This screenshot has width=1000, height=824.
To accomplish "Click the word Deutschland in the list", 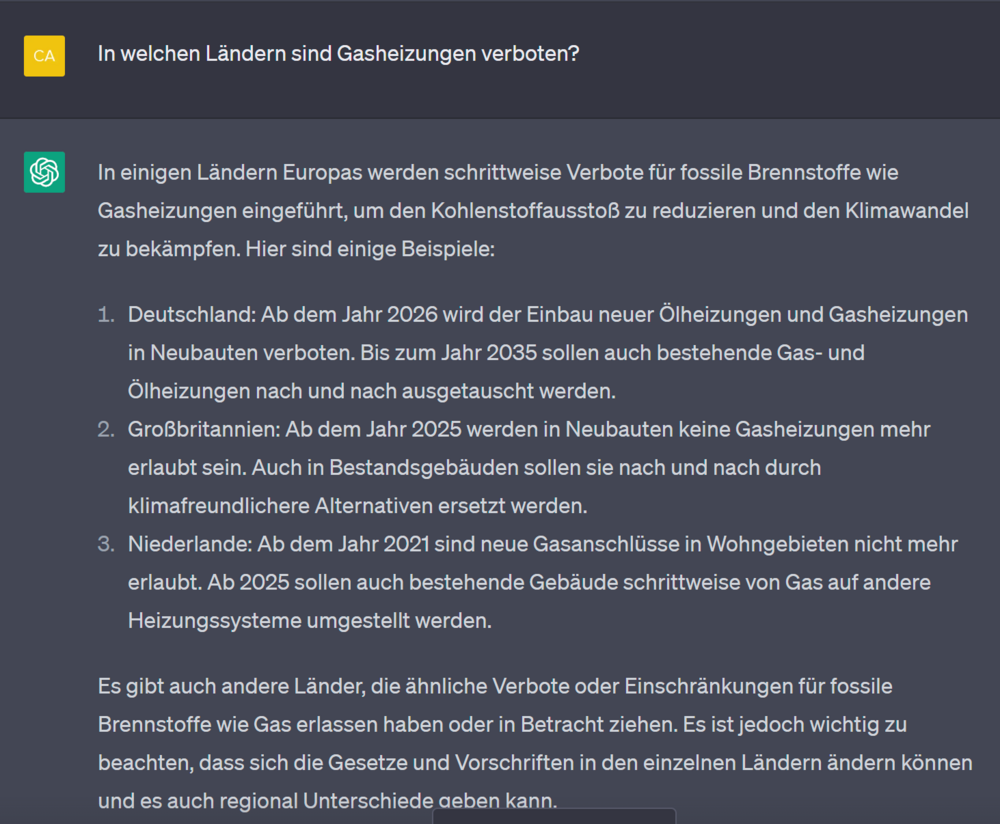I will (191, 315).
